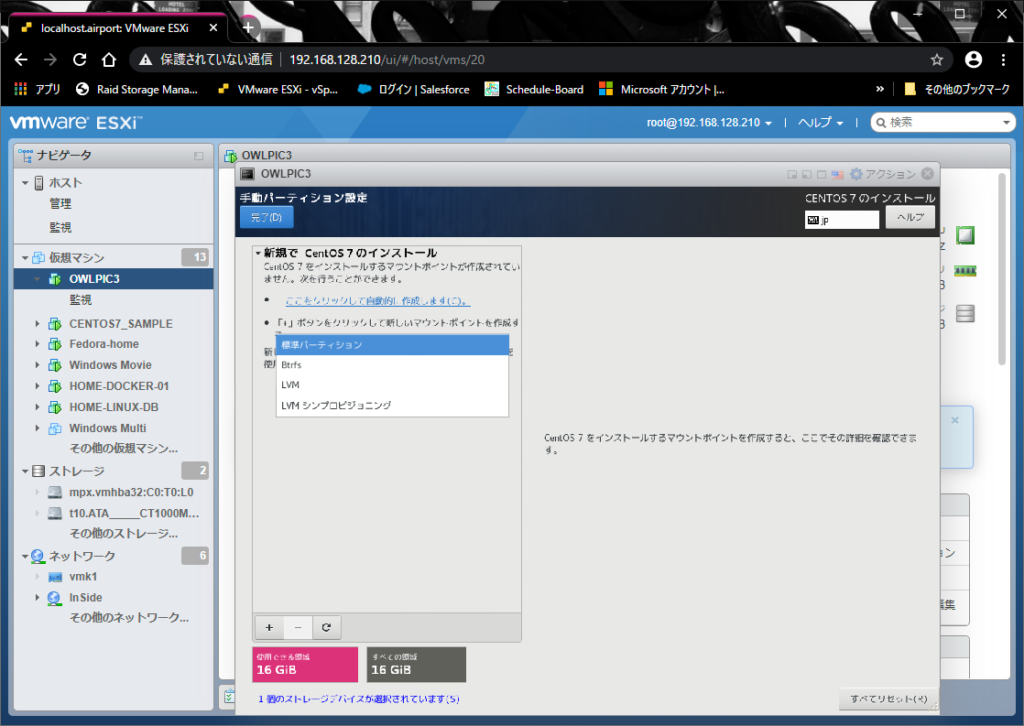Open その他の仮想マシン in the navigator
The image size is (1024, 726).
[x=123, y=449]
